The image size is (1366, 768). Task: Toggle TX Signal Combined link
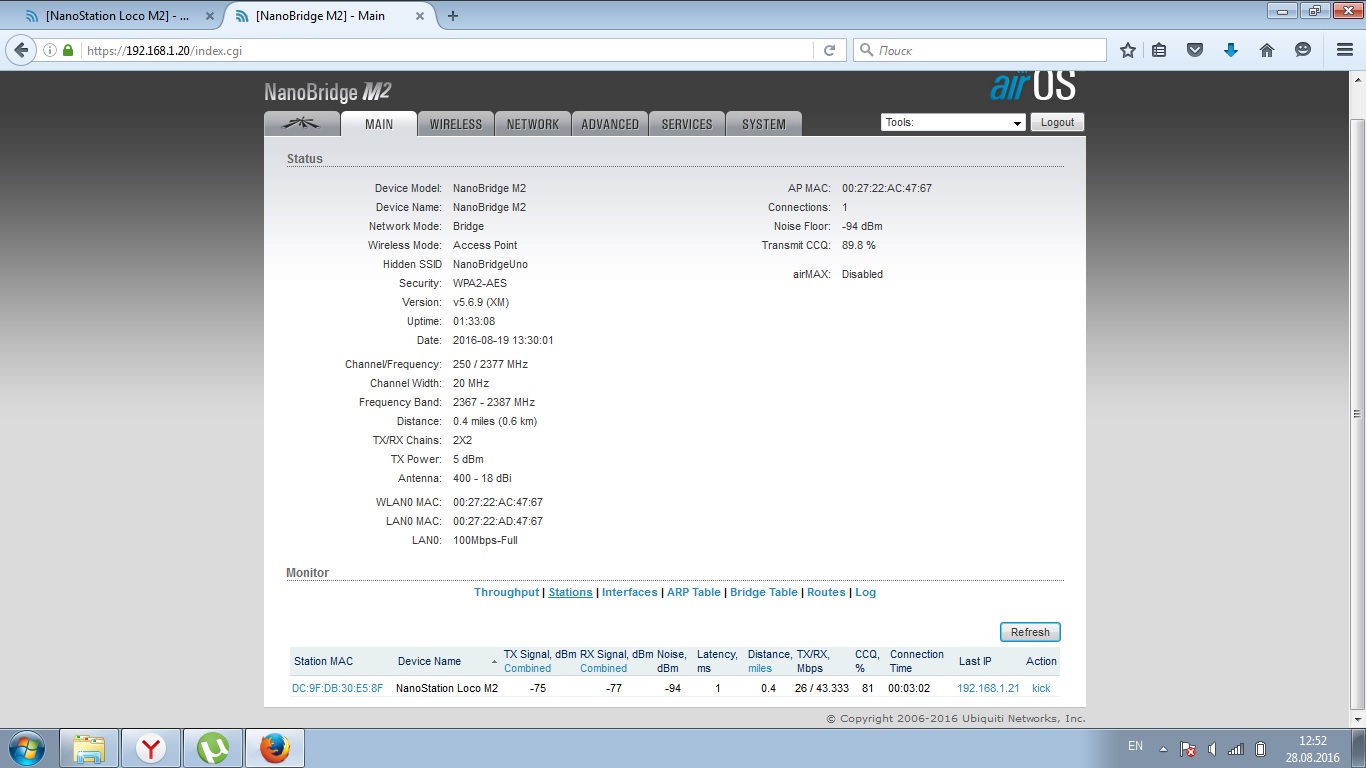[527, 668]
